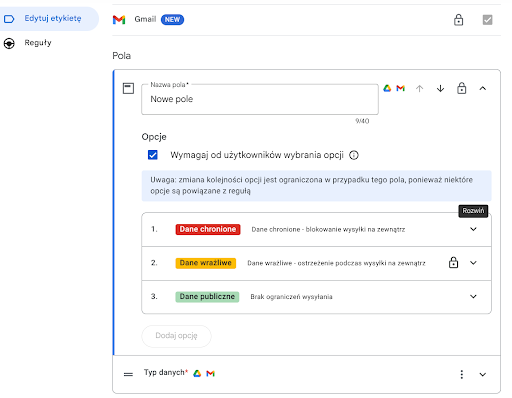512x398 pixels.
Task: Move the field down with arrow icon
Action: pyautogui.click(x=440, y=88)
